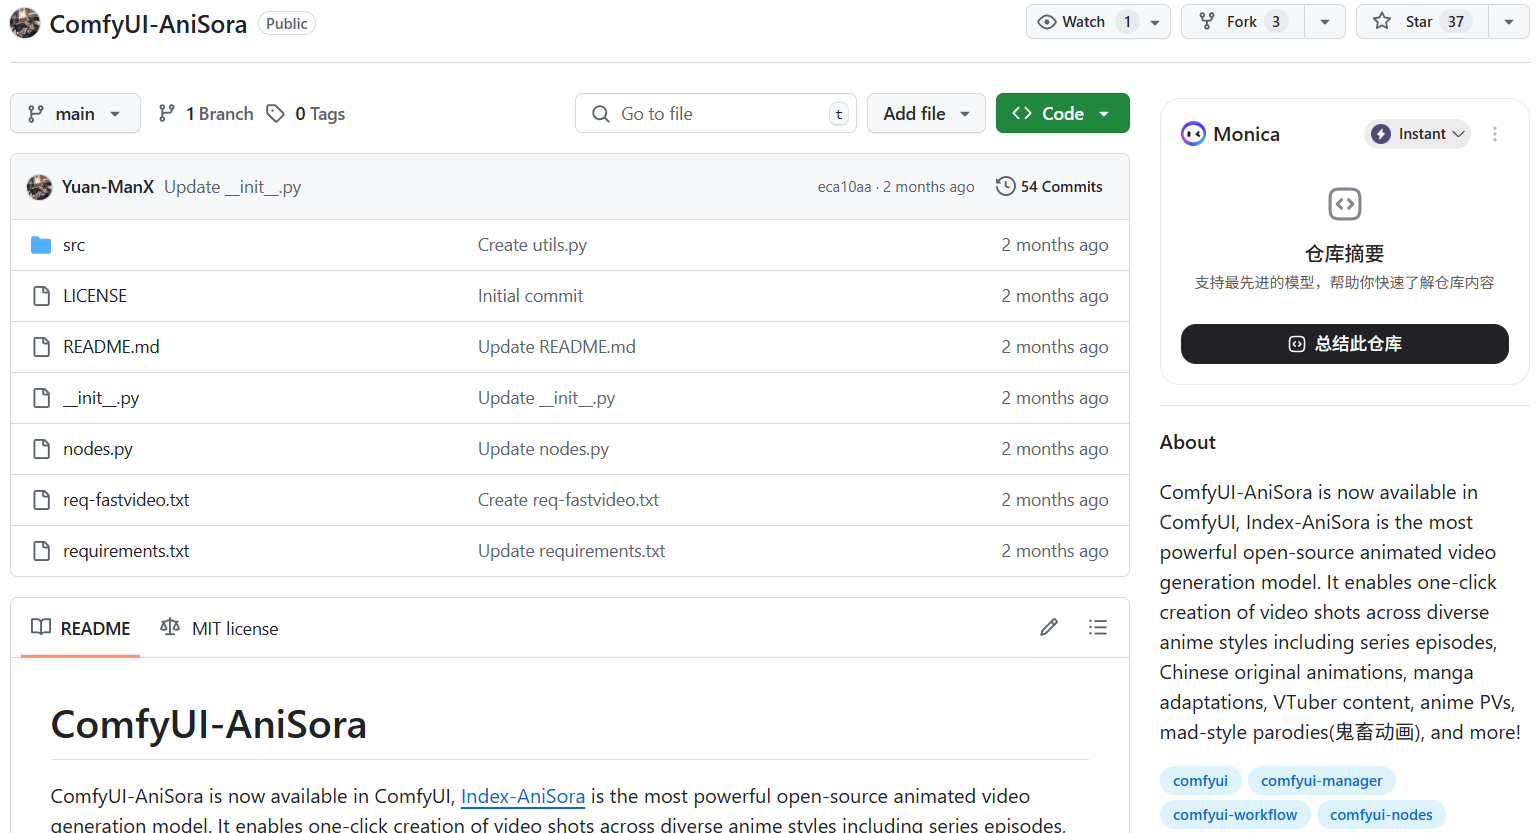View the 54 Commits history

1049,187
